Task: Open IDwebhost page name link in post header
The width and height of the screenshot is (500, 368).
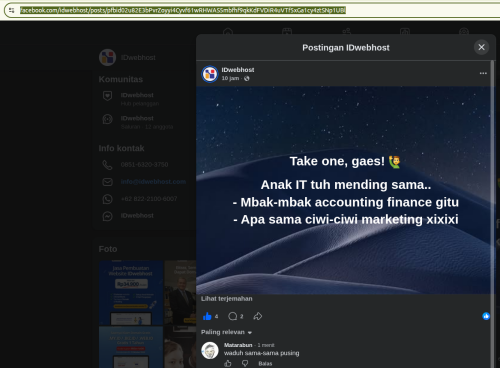Action: 238,70
